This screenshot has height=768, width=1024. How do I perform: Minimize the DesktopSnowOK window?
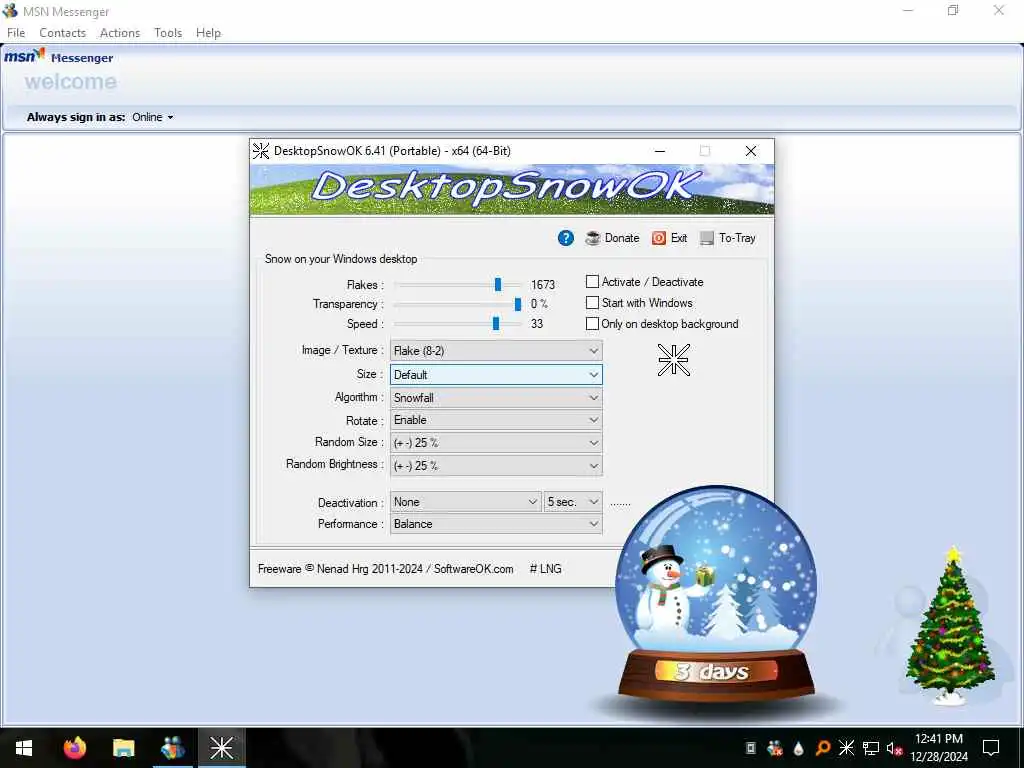[x=660, y=151]
